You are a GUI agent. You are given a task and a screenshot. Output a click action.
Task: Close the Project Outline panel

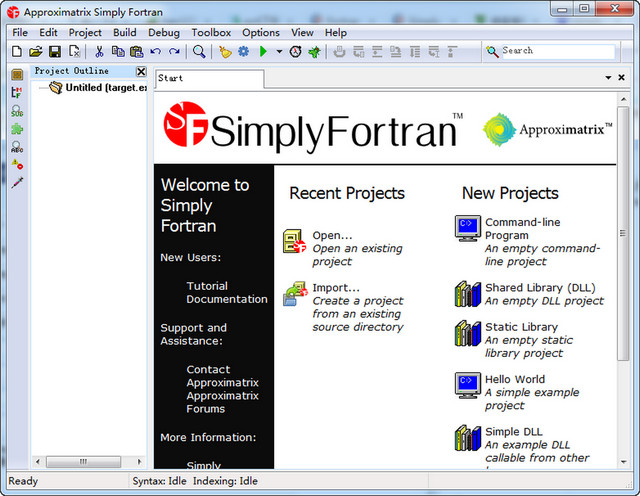click(141, 71)
